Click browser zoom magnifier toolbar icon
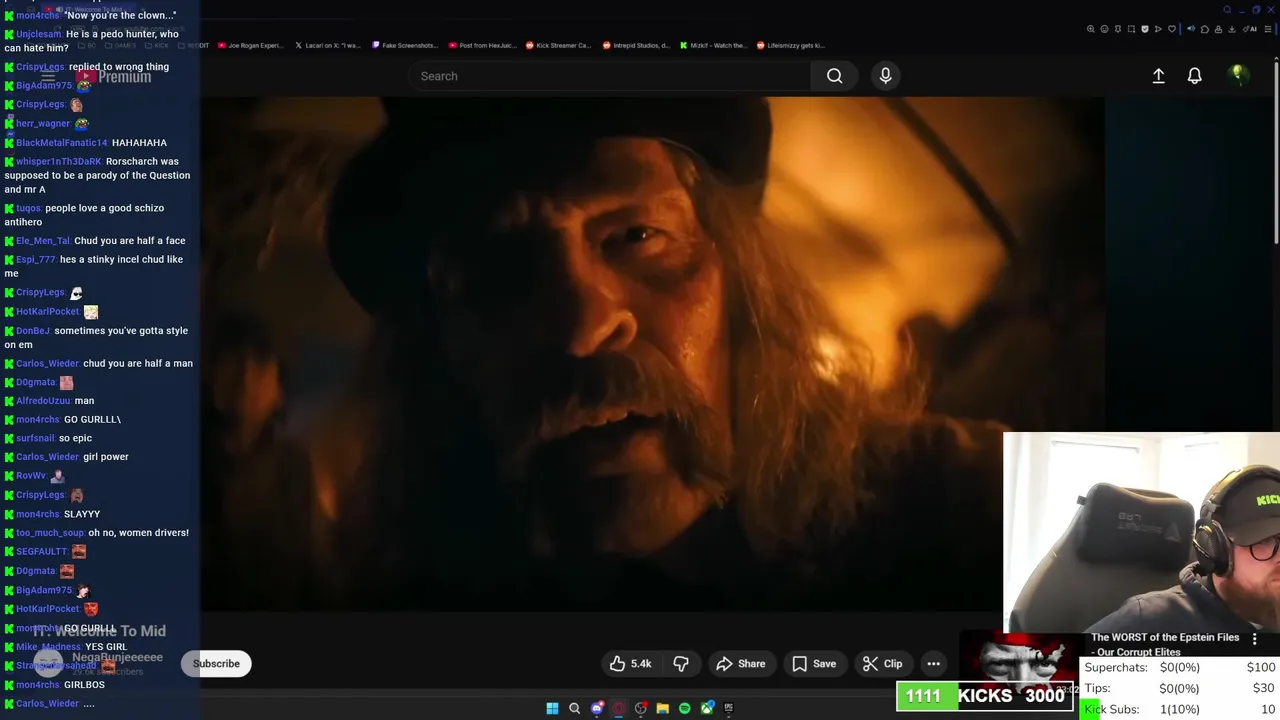Screen dimensions: 1280x720 [1091, 29]
